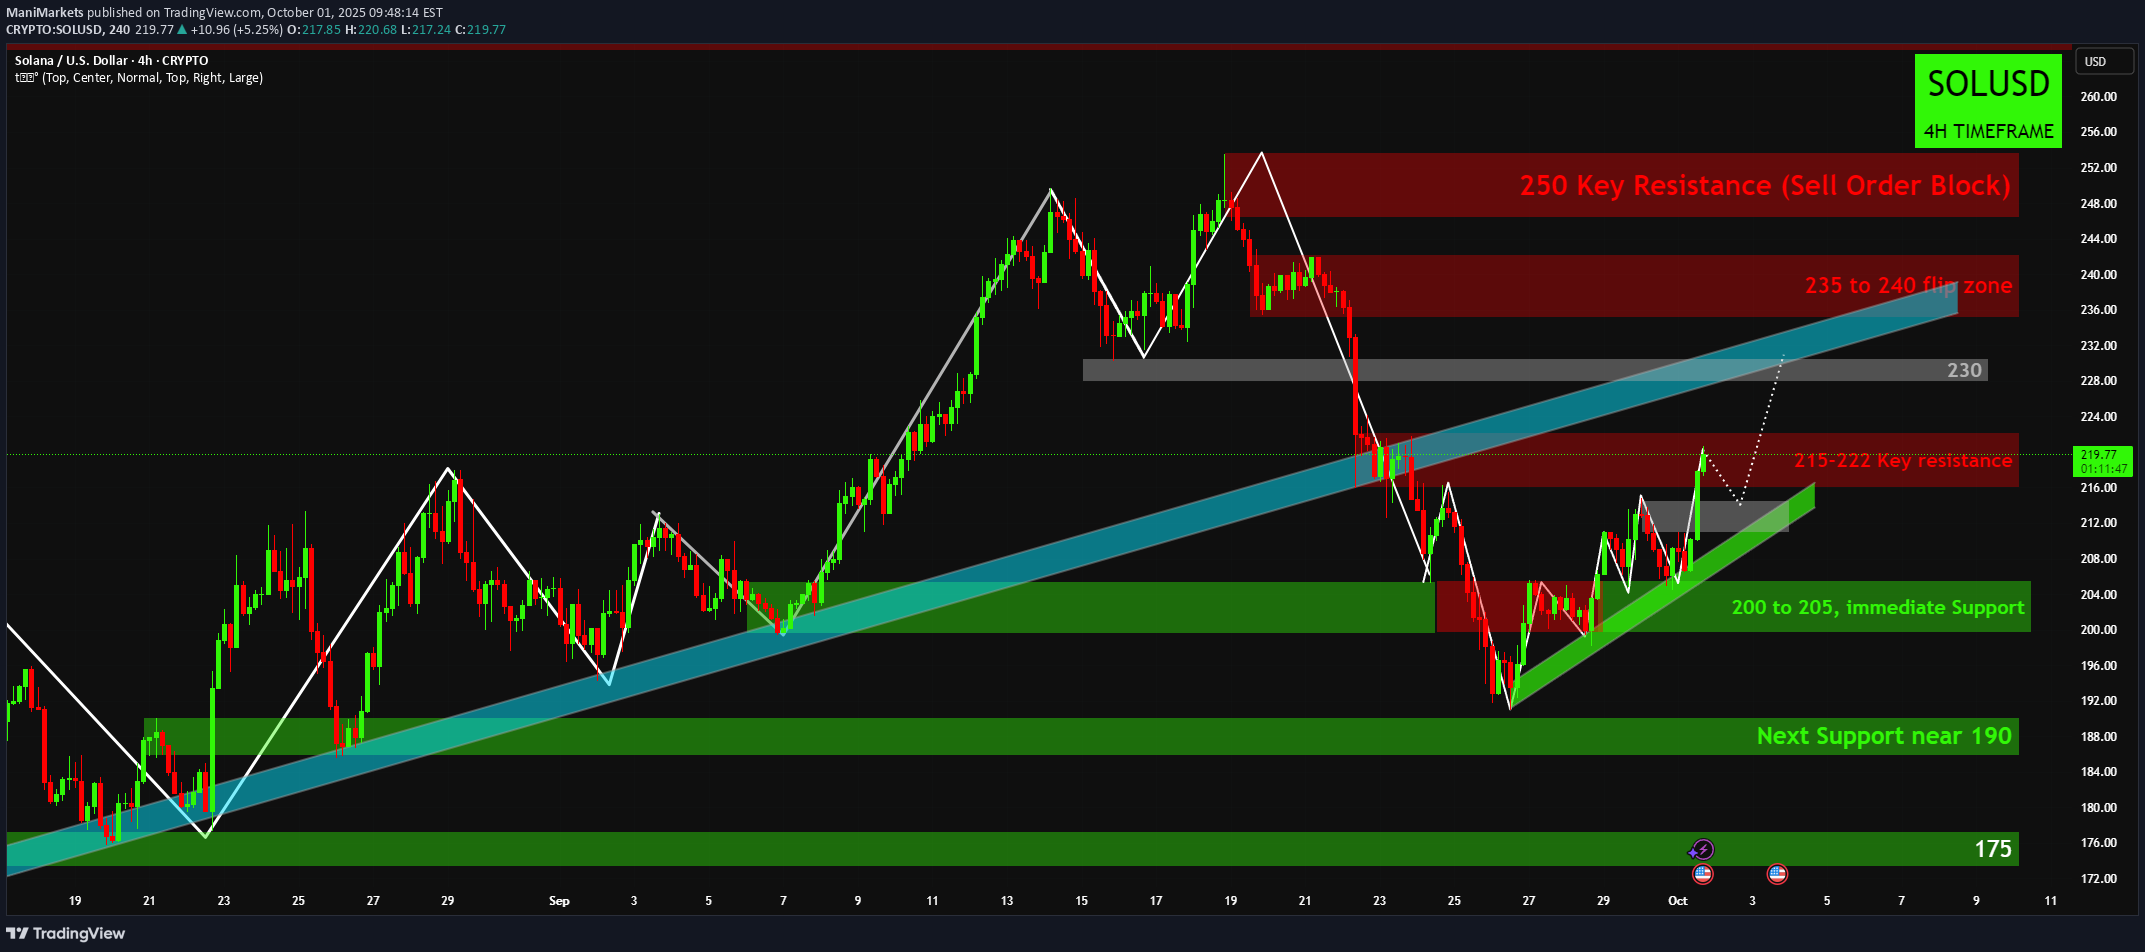This screenshot has width=2145, height=952.
Task: Click the purple lightning event icon
Action: pyautogui.click(x=1701, y=850)
